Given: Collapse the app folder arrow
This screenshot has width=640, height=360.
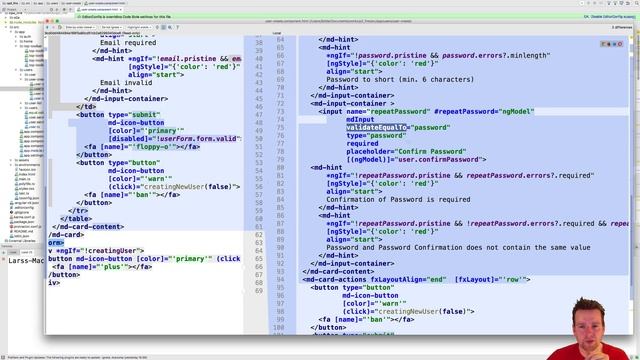Looking at the screenshot, I should click(11, 32).
